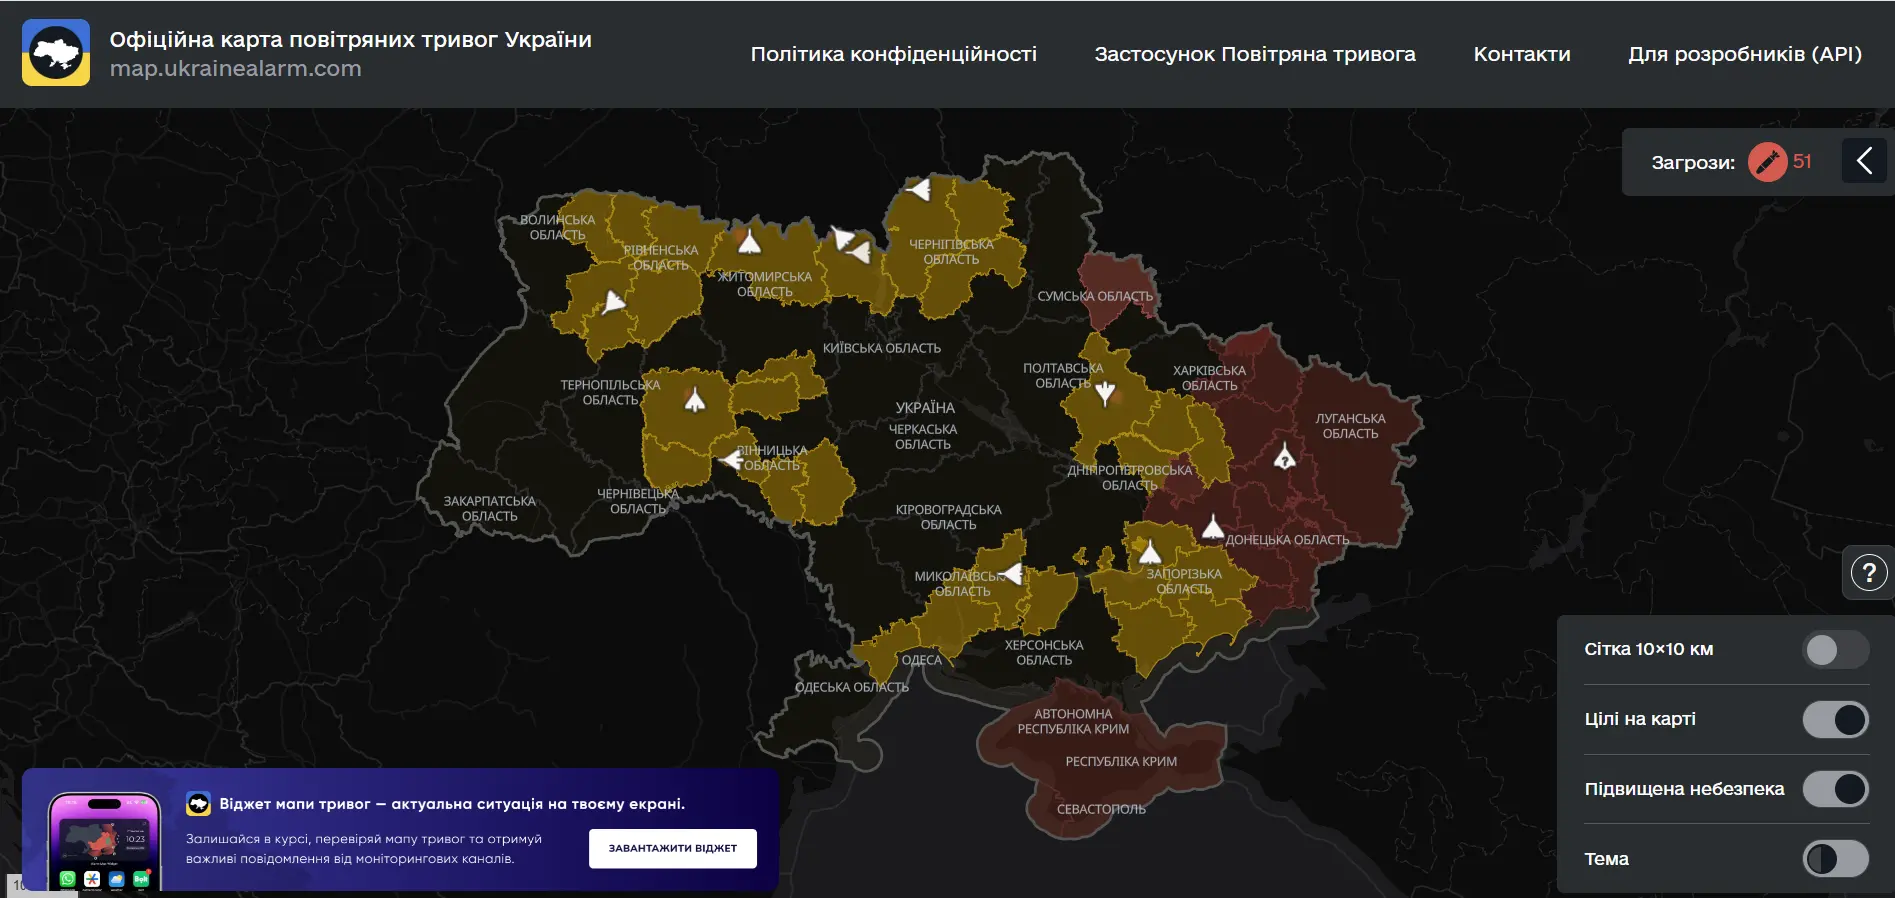Click the downward drone marker near ПОЛТАВСЬКА ОБЛАСТЬ
This screenshot has height=898, width=1895.
(x=1104, y=392)
